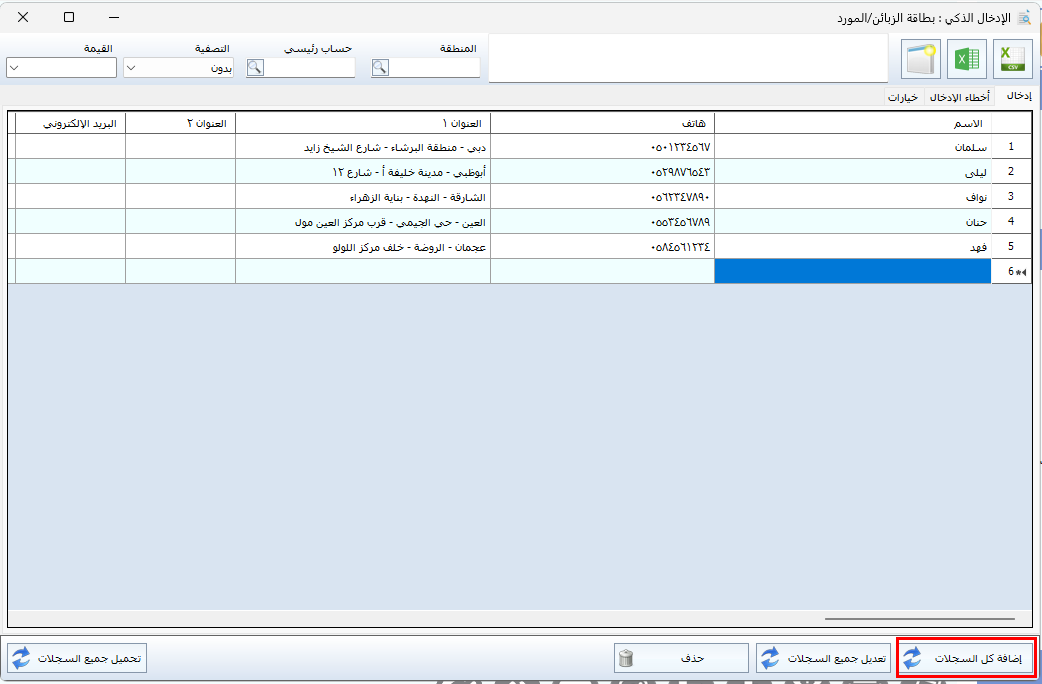Click the البريد الإلكتروني column header

point(70,123)
